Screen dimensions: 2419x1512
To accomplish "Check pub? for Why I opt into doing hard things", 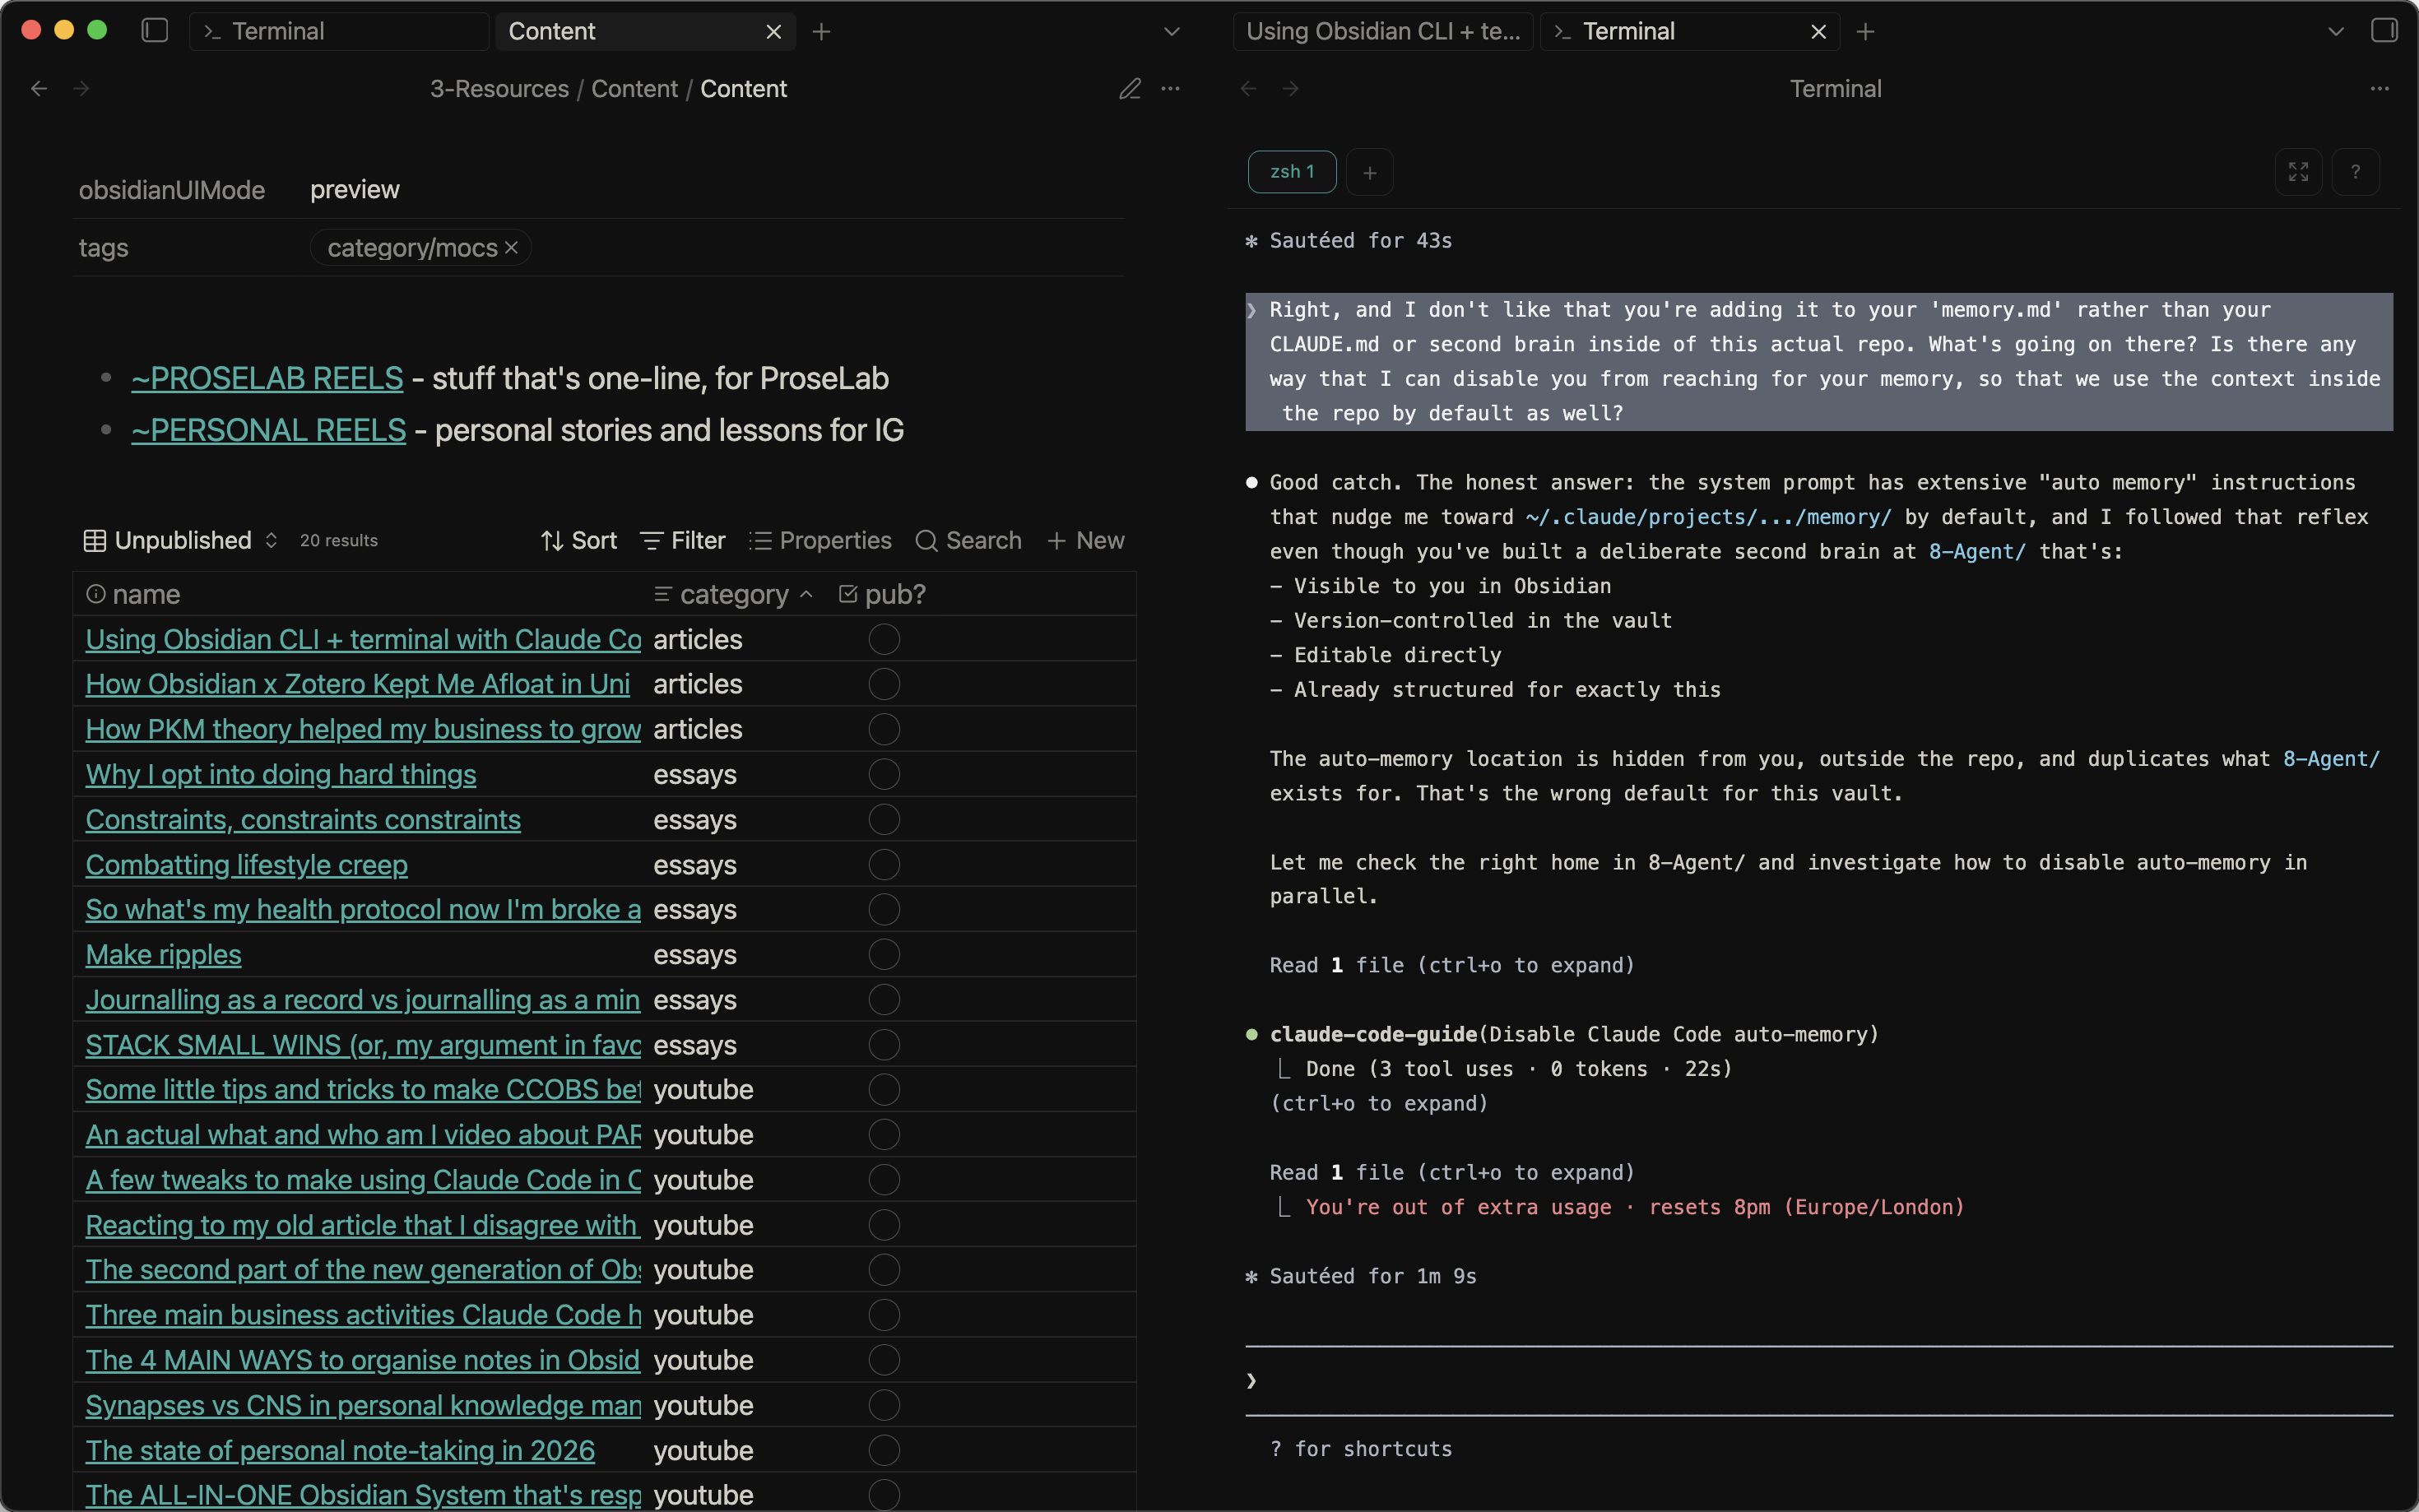I will click(883, 775).
